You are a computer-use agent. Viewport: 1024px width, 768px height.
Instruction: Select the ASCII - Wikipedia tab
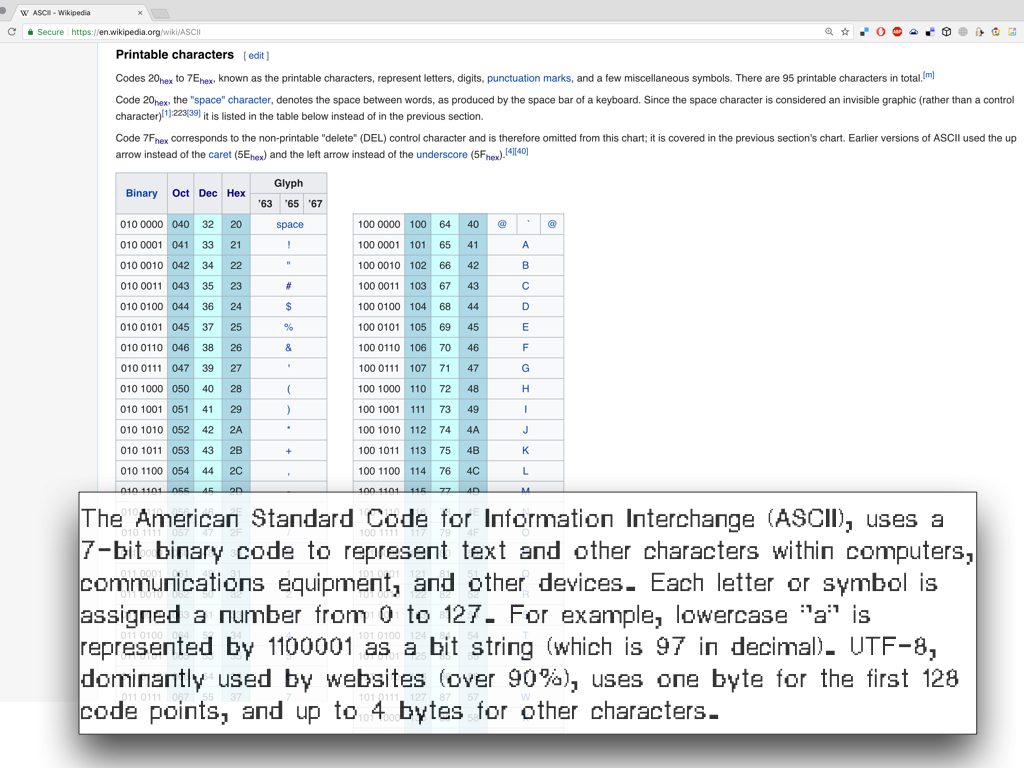[x=81, y=12]
